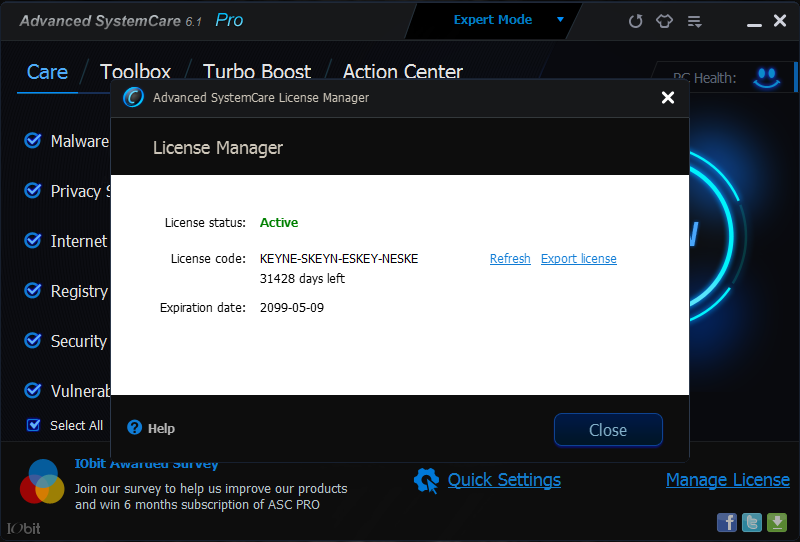Uncheck the Privacy checkbox
This screenshot has width=800, height=542.
(33, 190)
